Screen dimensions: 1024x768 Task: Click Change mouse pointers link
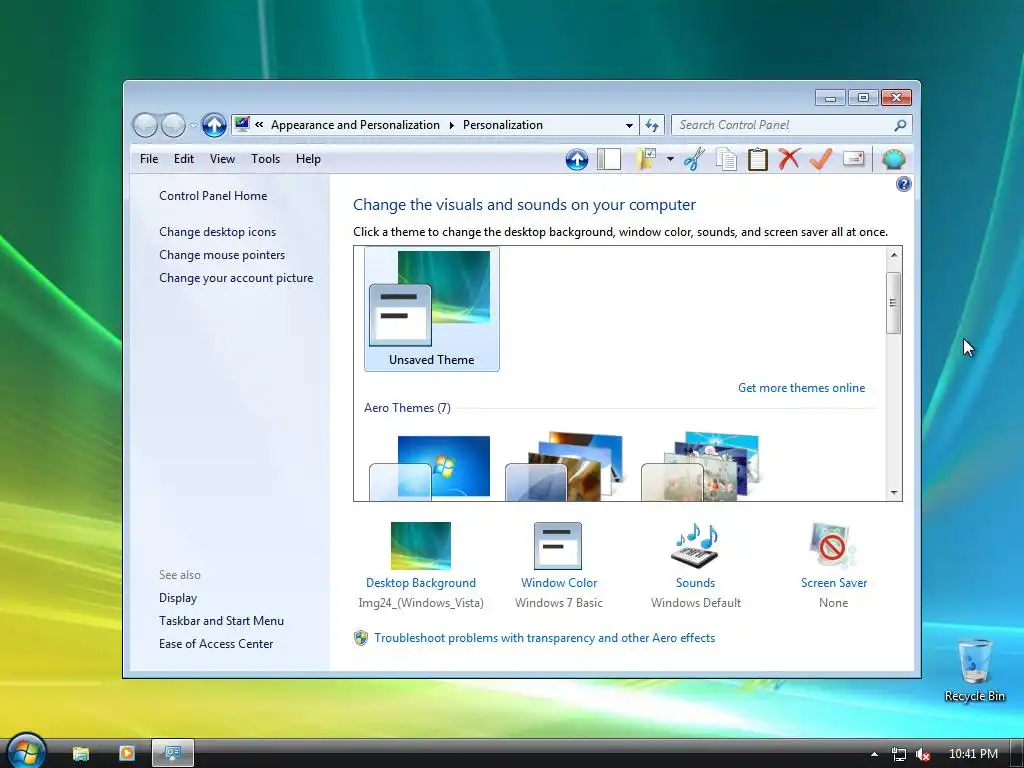point(222,255)
